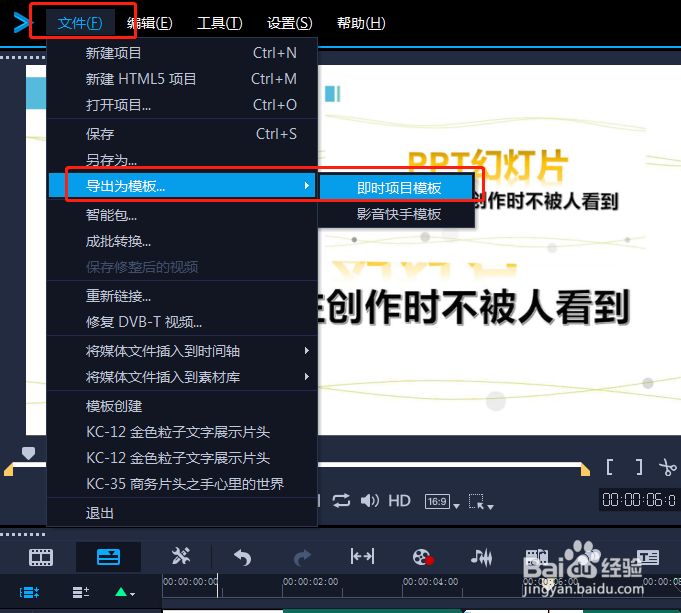The image size is (681, 613).
Task: Open the 设置(S) menu
Action: (289, 23)
